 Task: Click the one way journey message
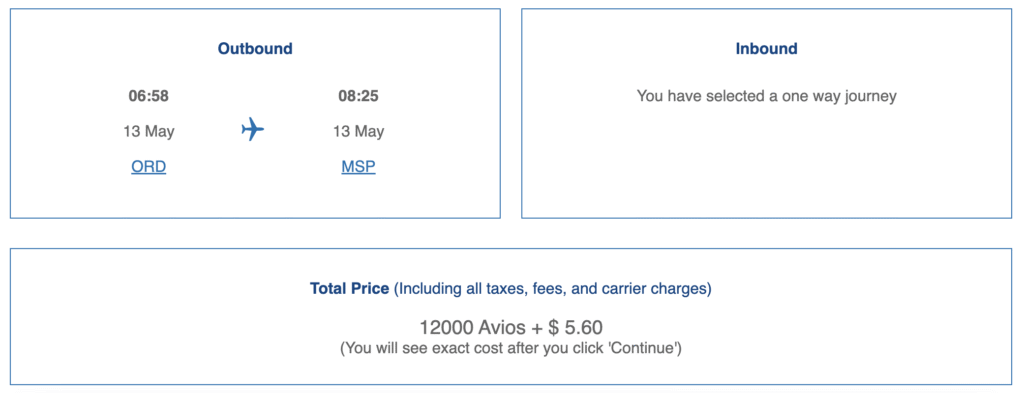767,97
